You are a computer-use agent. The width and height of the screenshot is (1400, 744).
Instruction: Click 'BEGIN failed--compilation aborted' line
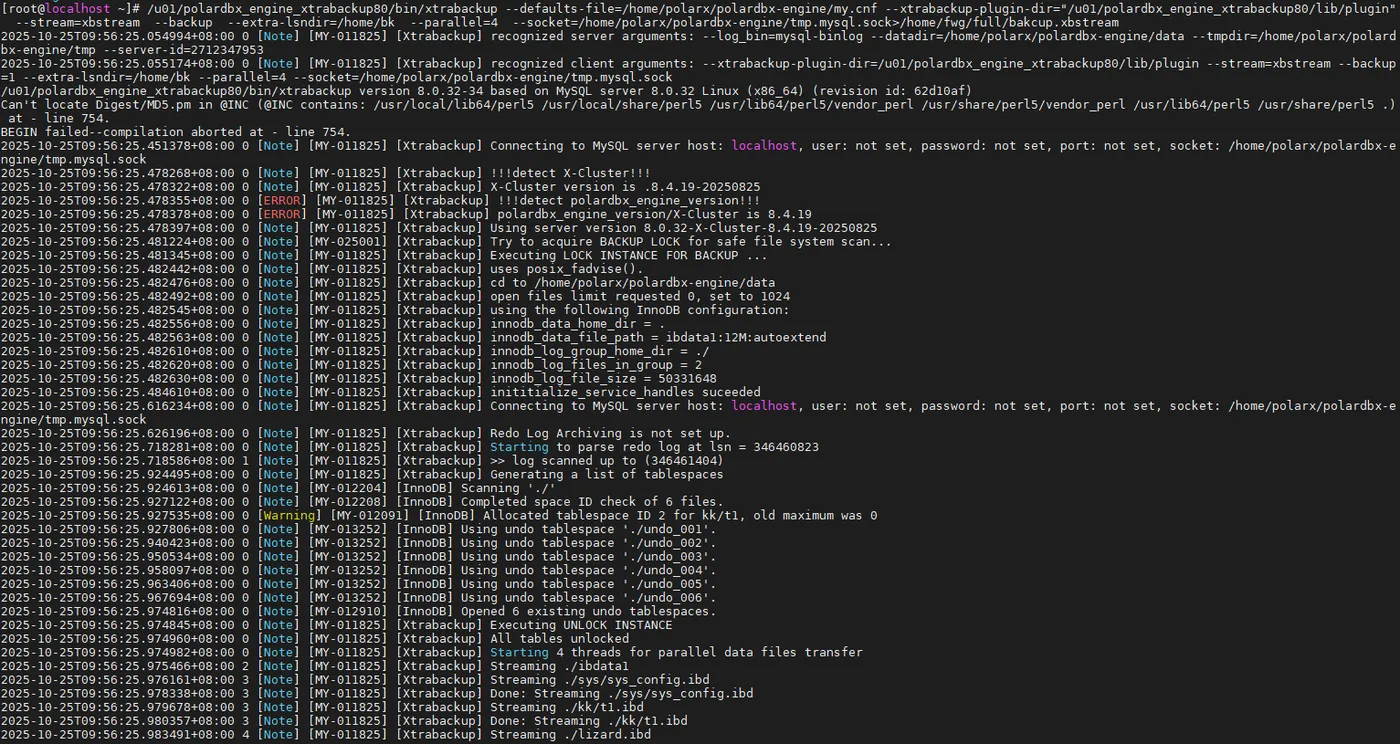point(175,132)
